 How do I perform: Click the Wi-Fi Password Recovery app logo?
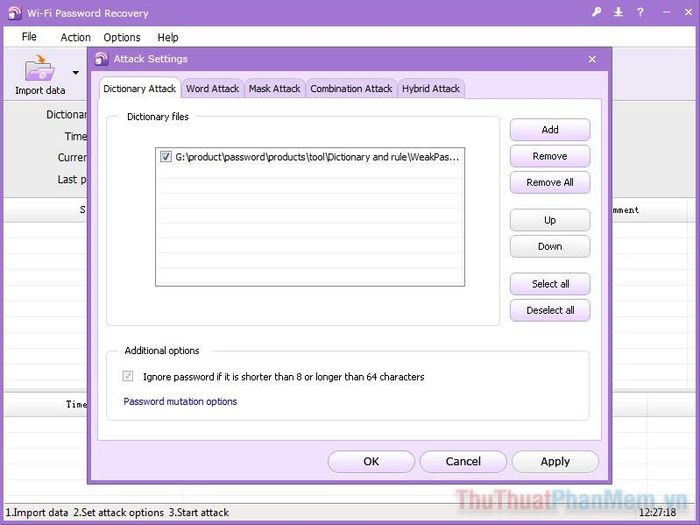click(14, 13)
